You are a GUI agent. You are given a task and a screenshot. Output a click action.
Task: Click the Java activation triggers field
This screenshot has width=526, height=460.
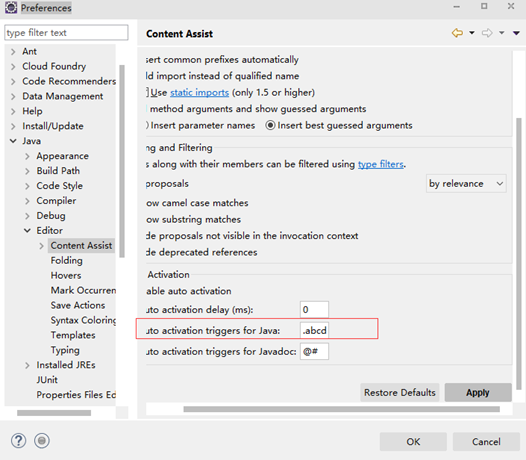314,330
